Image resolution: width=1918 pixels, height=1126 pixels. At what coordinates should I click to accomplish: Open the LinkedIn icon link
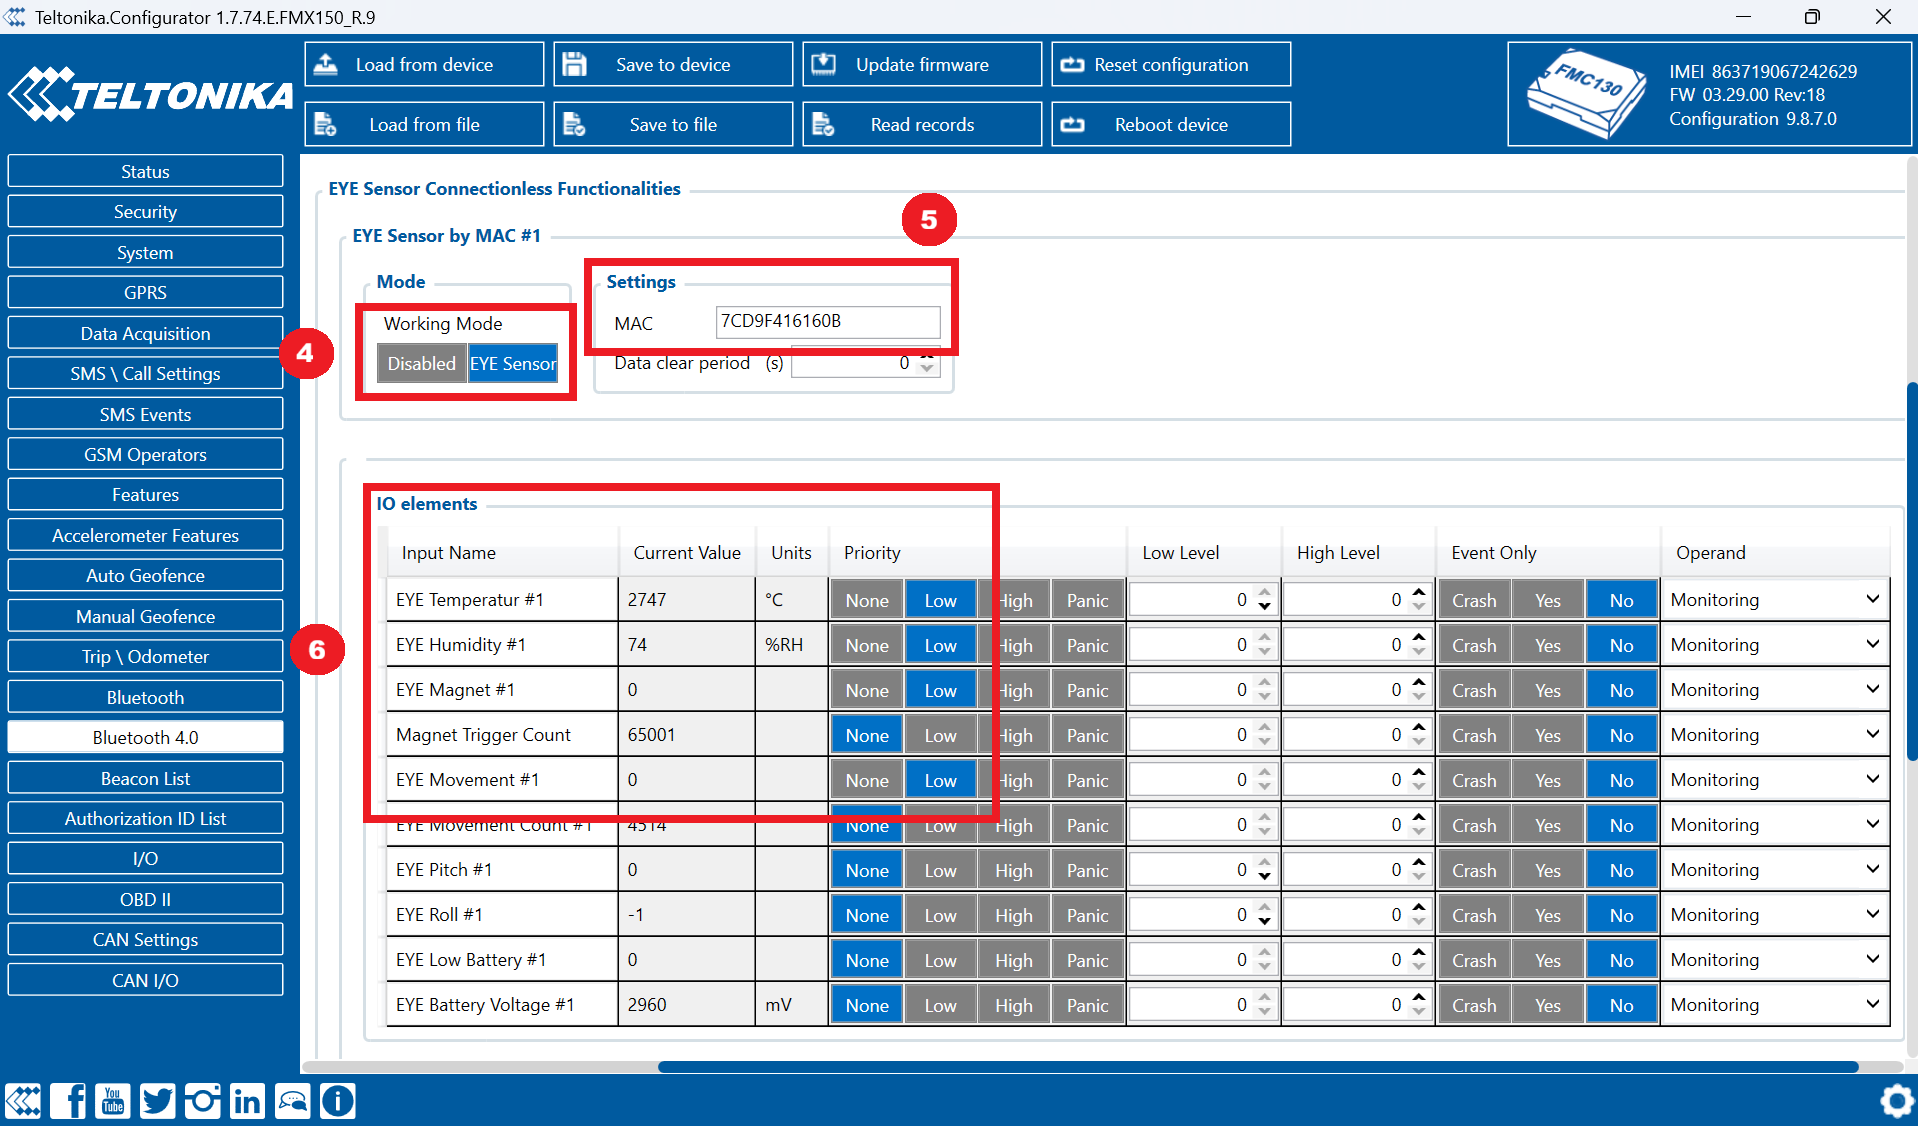pyautogui.click(x=247, y=1101)
